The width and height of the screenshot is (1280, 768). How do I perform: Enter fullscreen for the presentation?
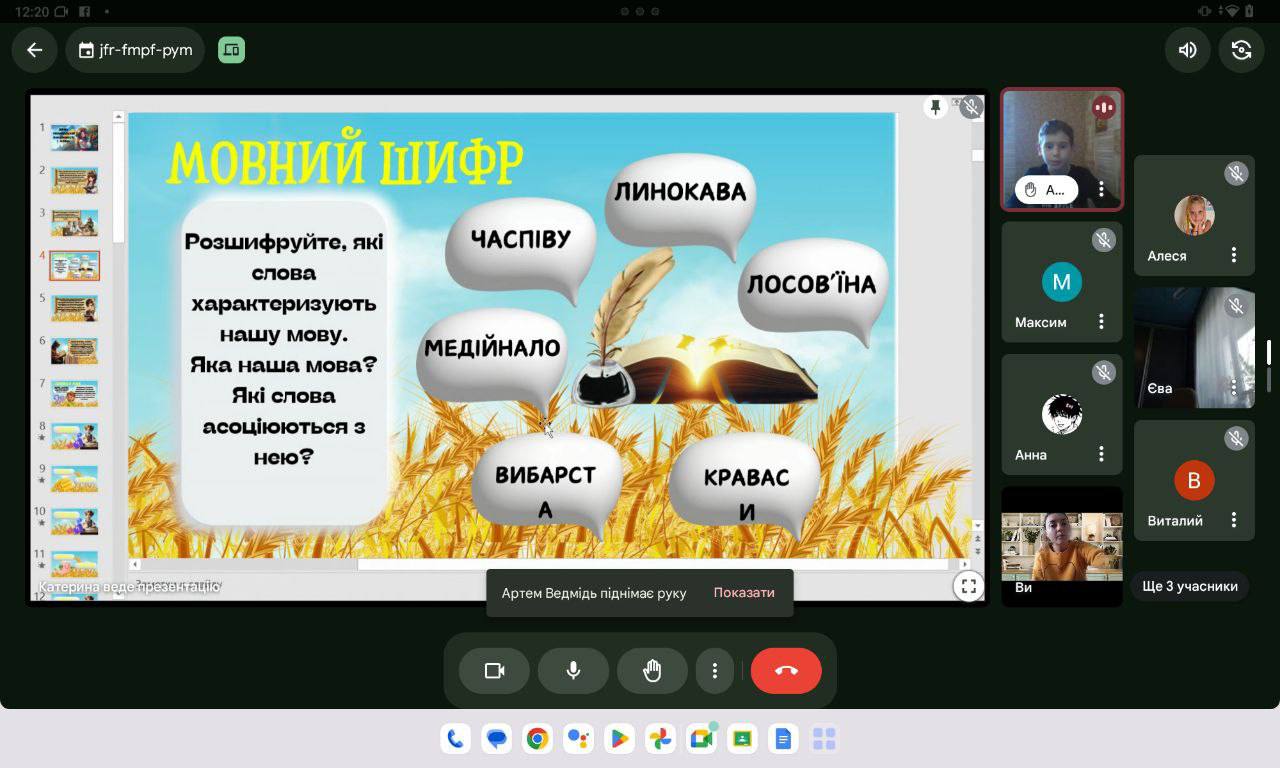968,587
